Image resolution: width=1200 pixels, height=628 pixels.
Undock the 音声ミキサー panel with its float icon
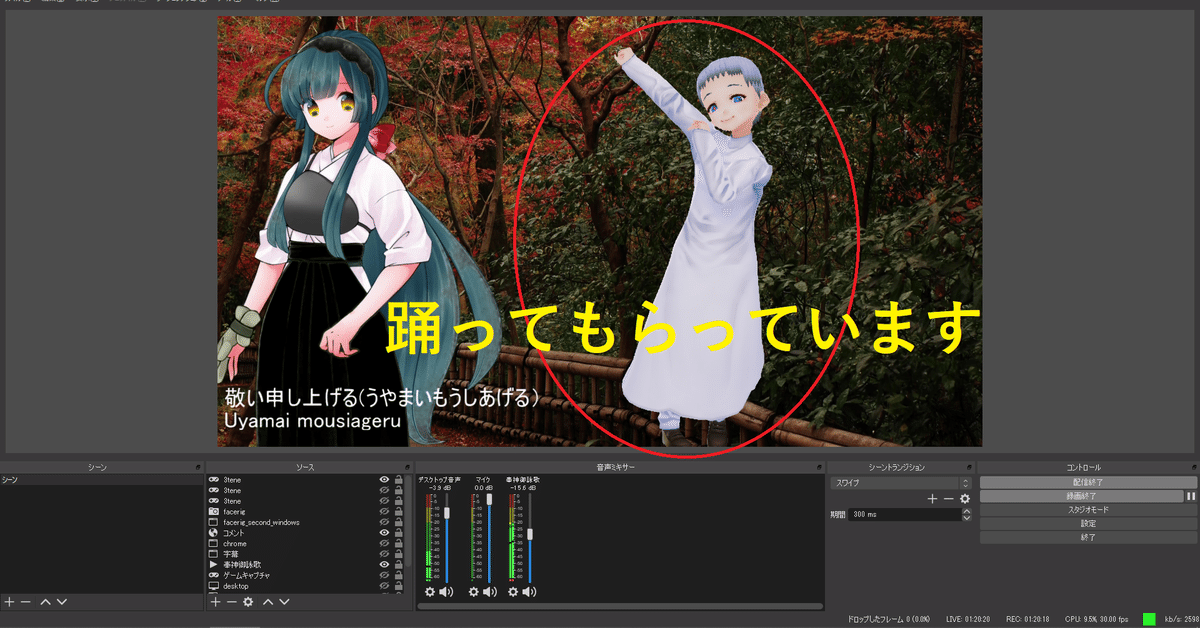pyautogui.click(x=818, y=467)
